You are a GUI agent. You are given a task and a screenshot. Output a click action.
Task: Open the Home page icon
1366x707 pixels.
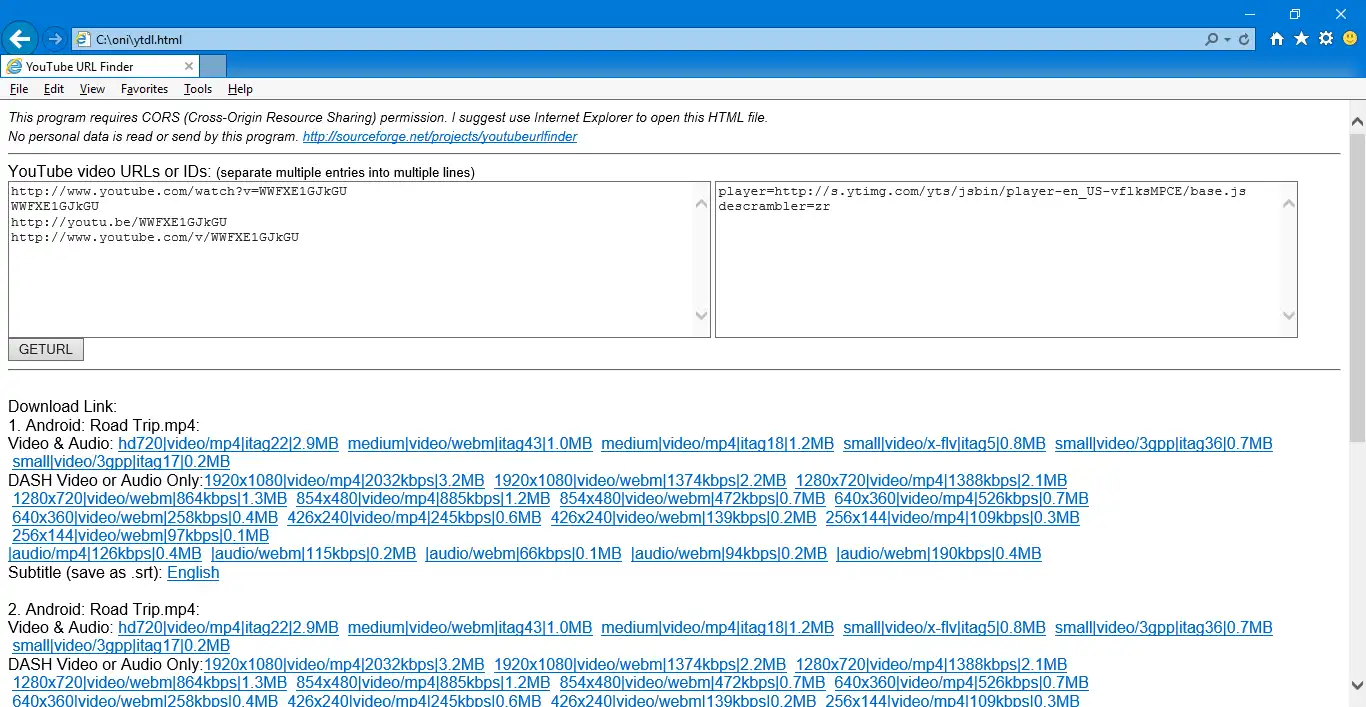(1277, 39)
